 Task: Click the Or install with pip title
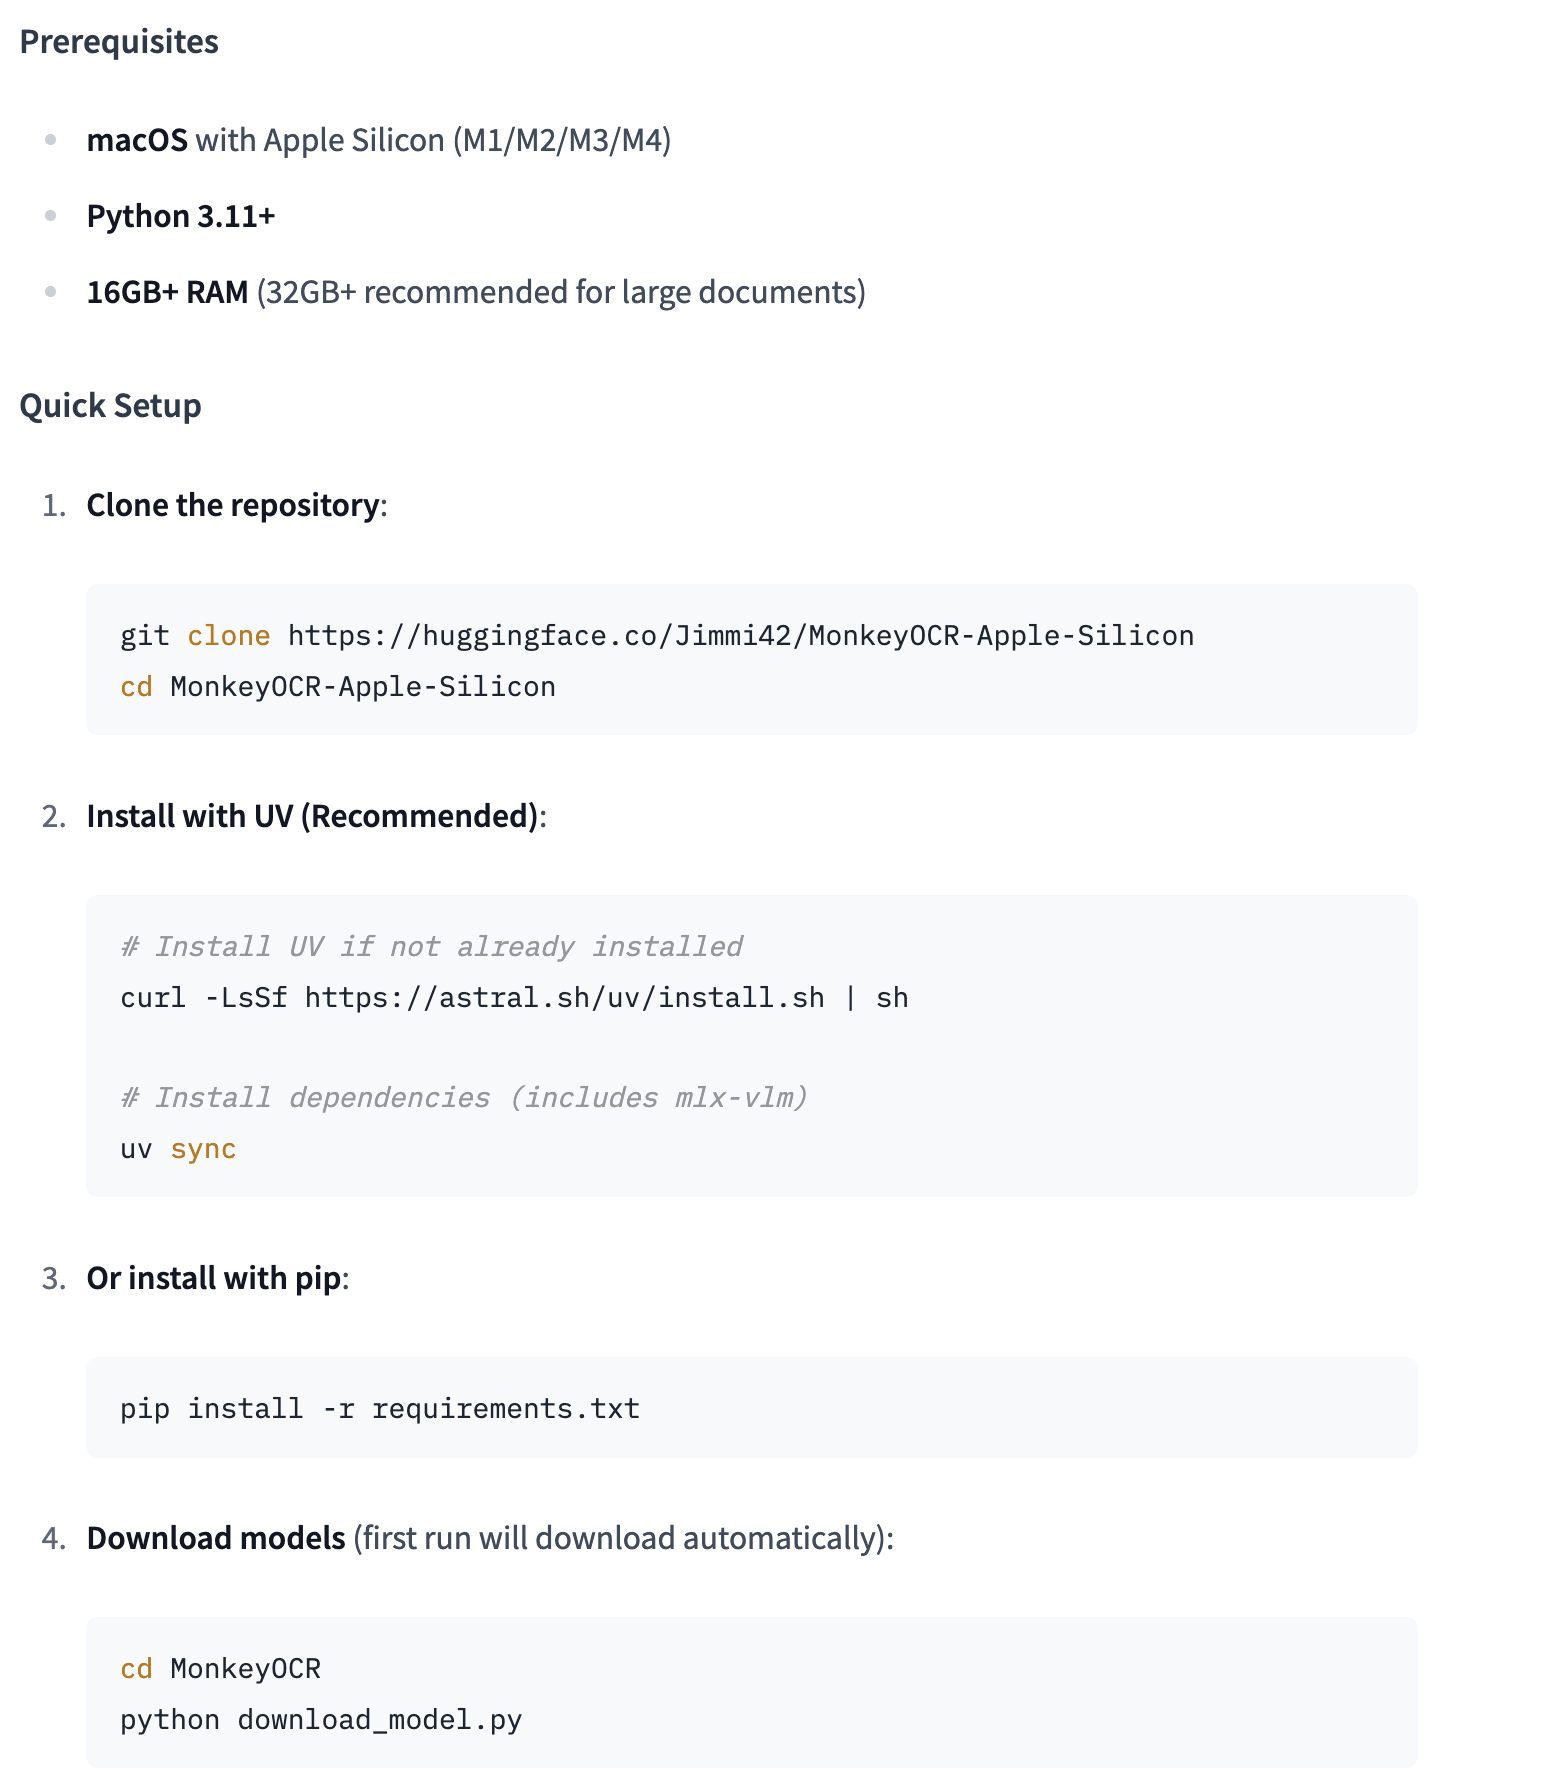point(214,1278)
